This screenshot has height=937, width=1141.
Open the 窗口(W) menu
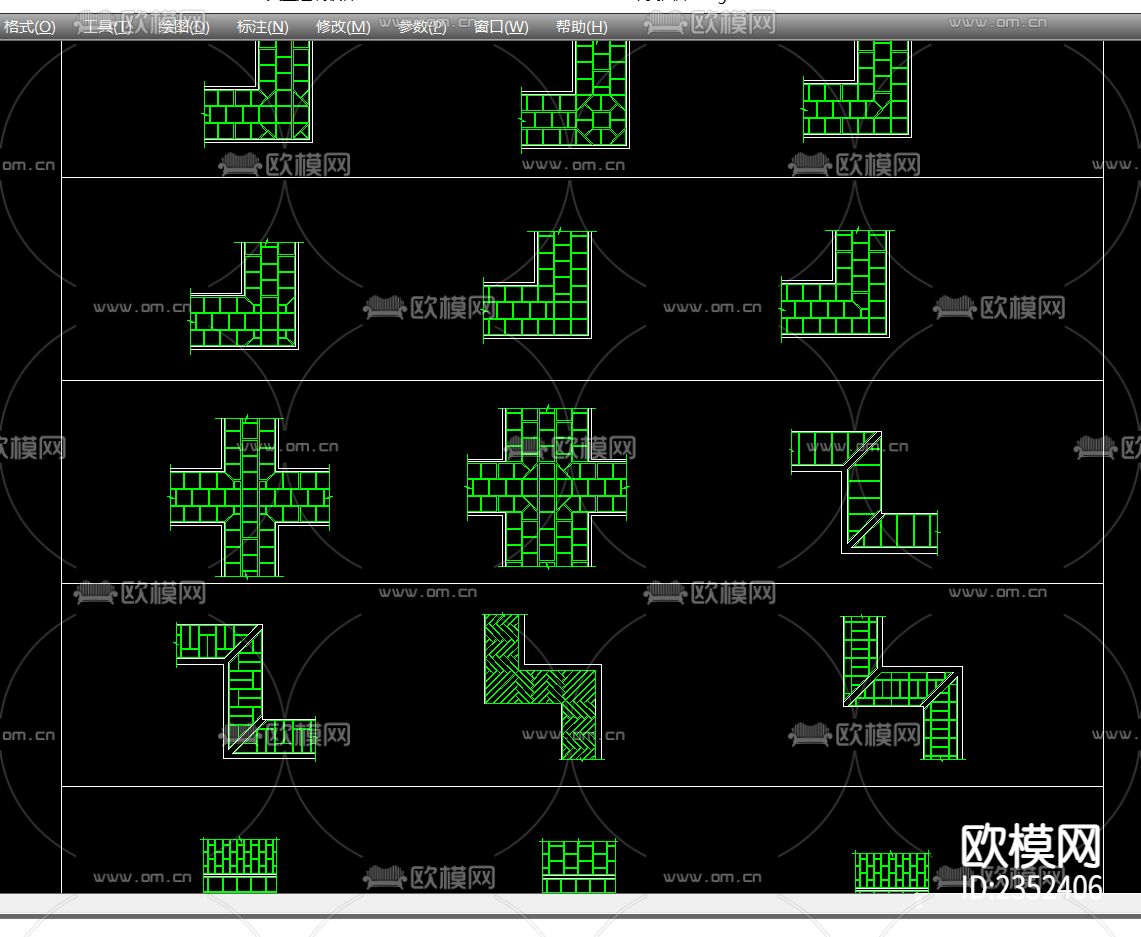click(x=501, y=27)
